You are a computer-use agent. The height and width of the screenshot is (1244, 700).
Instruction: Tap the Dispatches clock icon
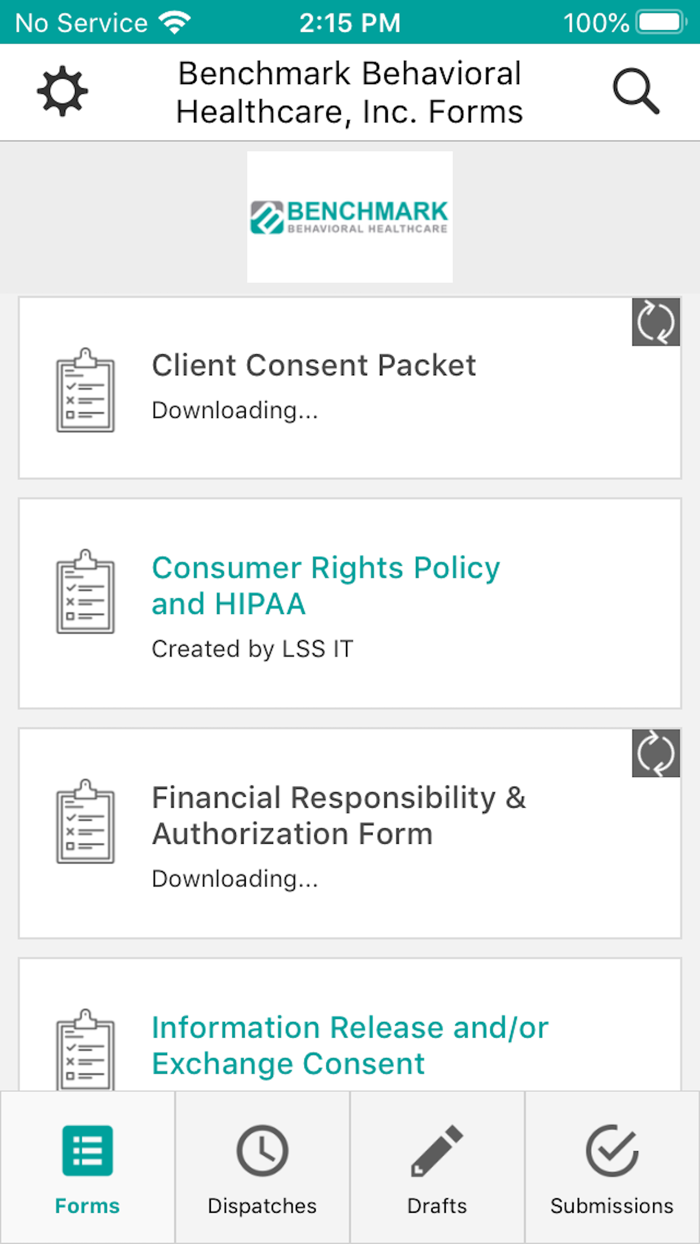pyautogui.click(x=261, y=1151)
